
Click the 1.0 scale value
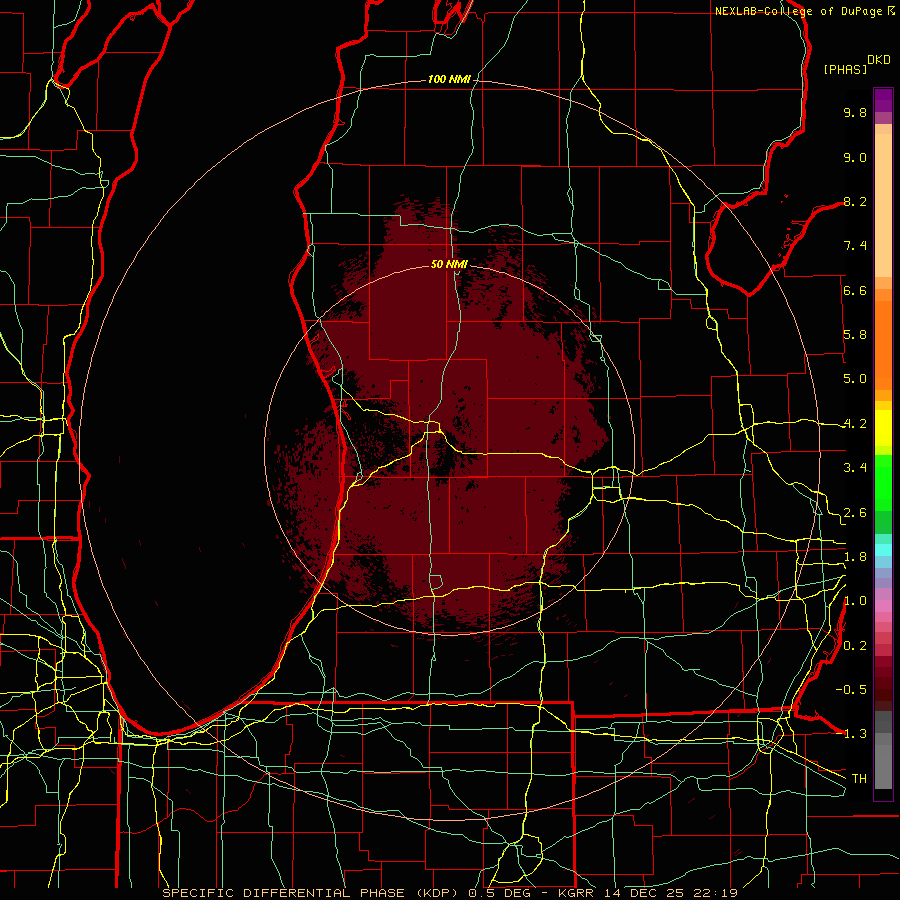point(855,601)
